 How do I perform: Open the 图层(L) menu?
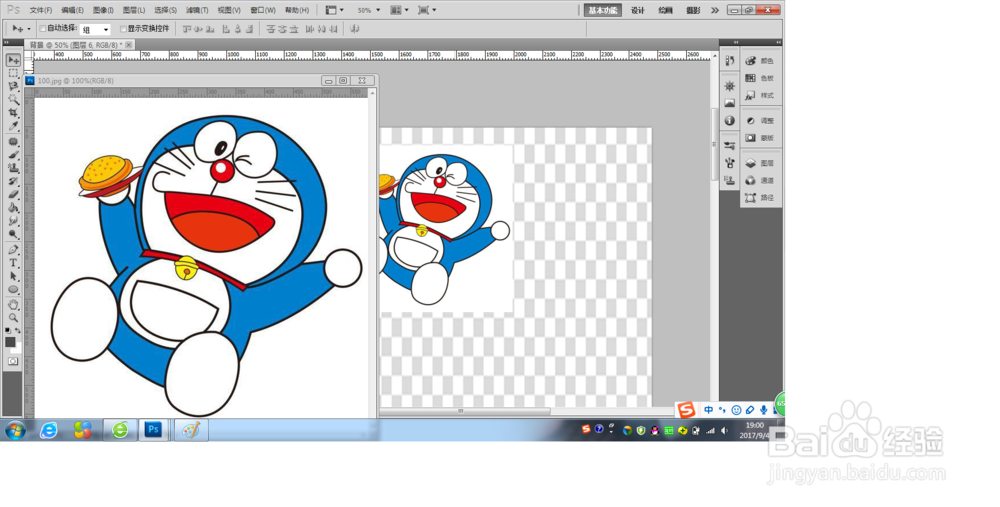pos(133,10)
